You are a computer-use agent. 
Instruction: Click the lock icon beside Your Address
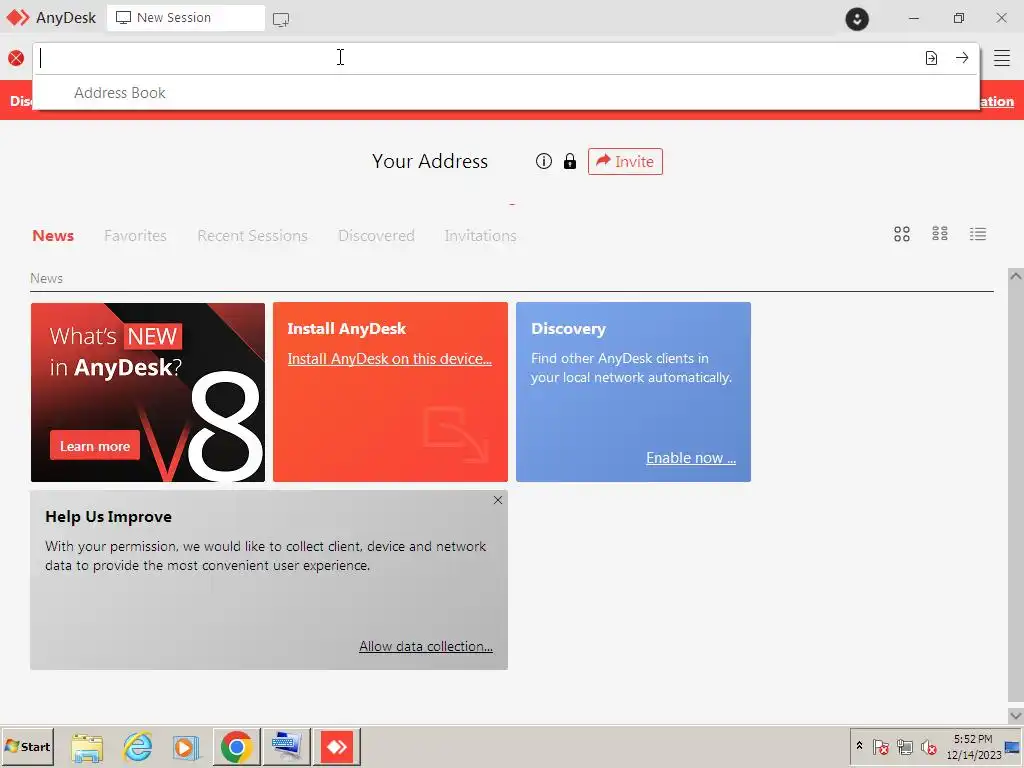point(570,161)
